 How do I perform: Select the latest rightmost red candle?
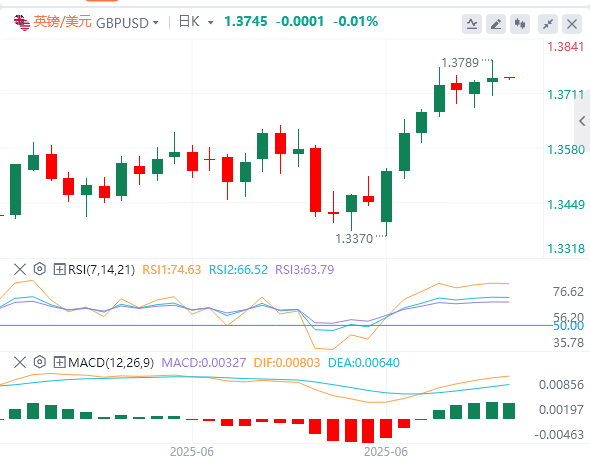509,78
